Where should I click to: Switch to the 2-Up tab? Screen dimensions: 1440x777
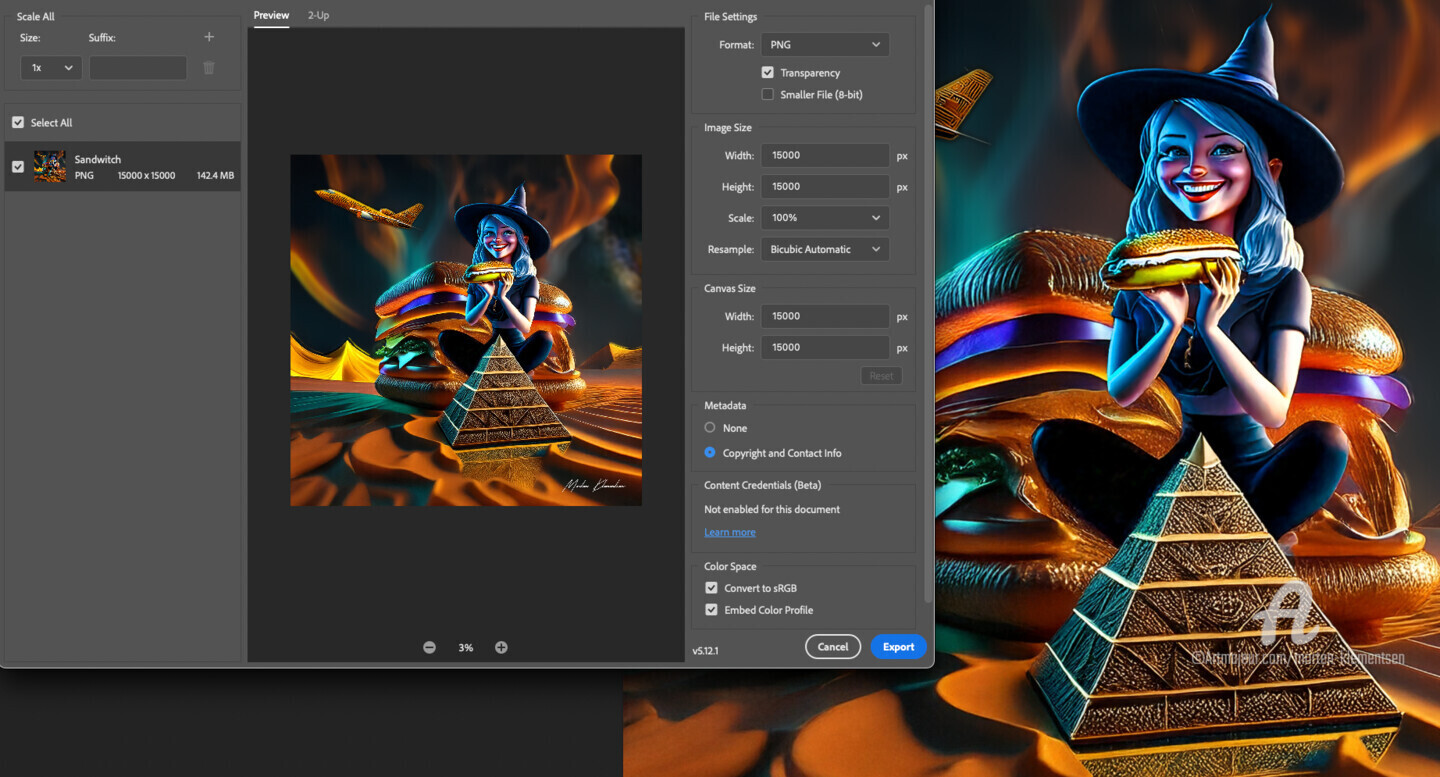point(318,15)
